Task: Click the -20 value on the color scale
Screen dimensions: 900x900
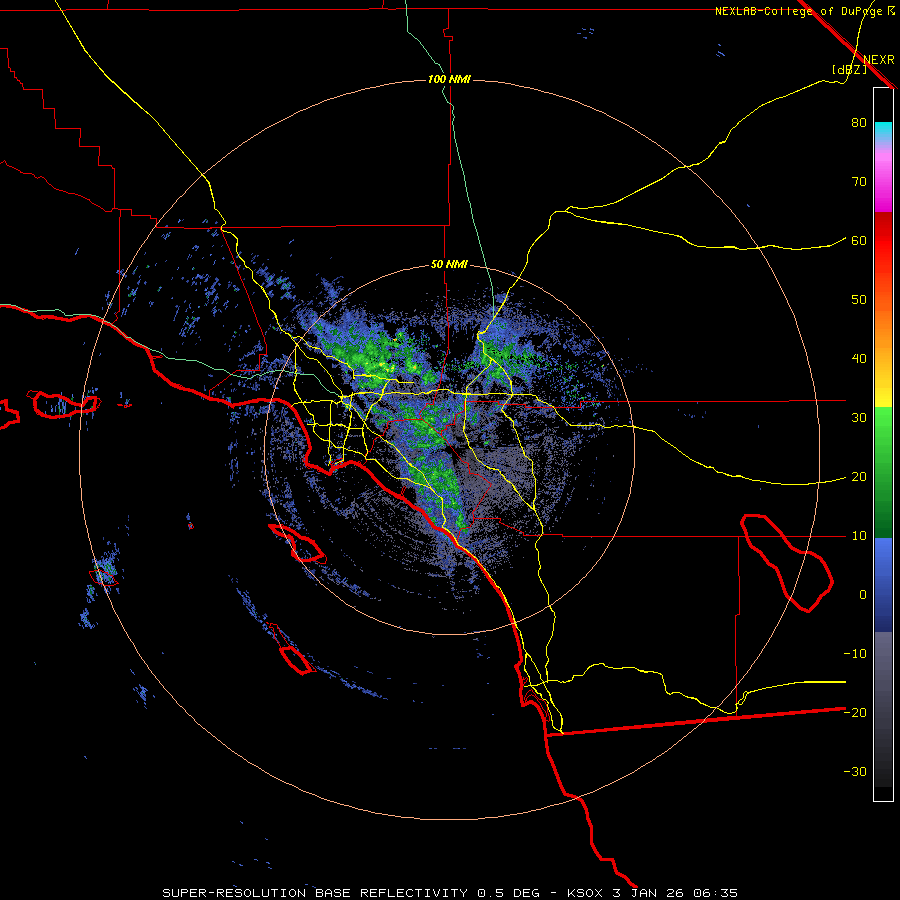Action: click(x=855, y=713)
